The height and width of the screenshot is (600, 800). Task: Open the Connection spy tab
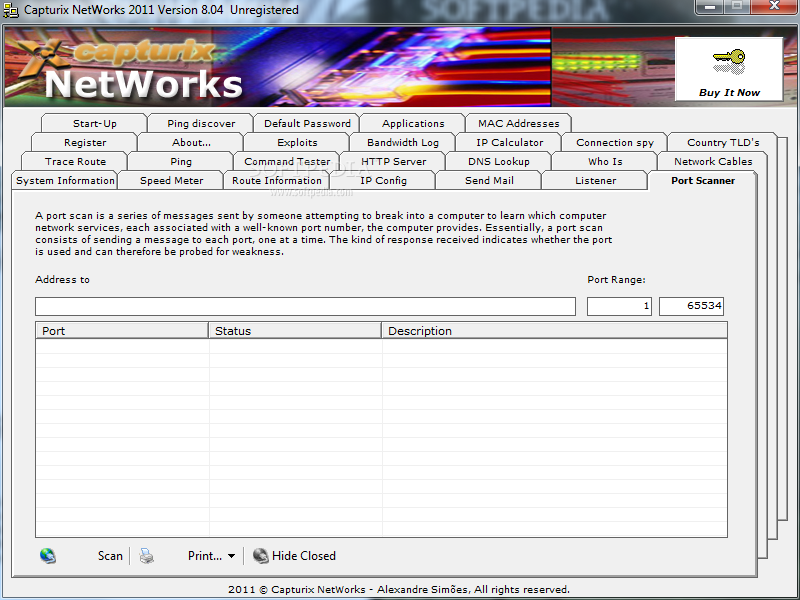[x=615, y=142]
